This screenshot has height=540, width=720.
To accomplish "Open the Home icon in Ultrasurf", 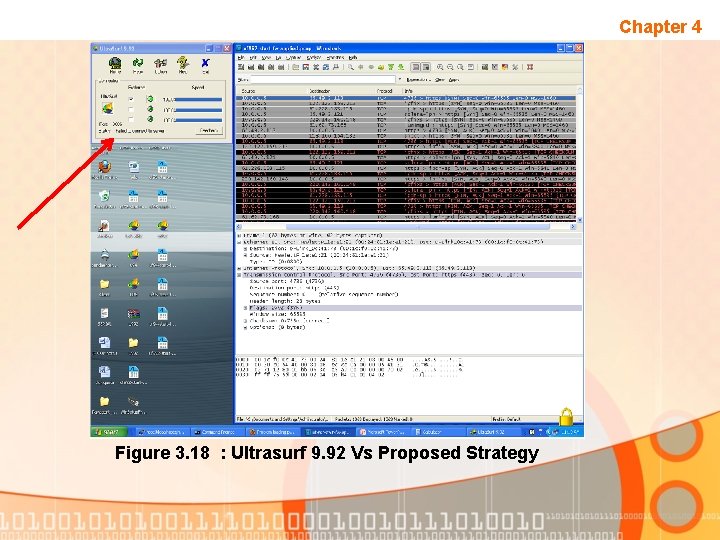I will (x=115, y=64).
